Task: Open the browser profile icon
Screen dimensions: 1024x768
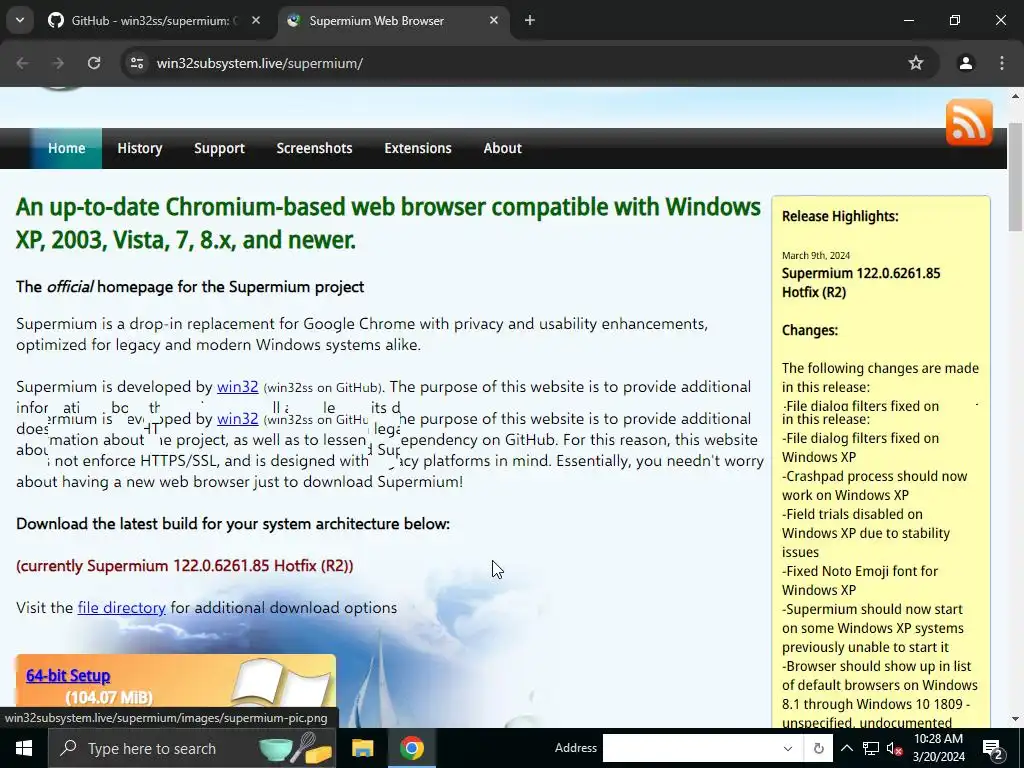Action: (x=965, y=63)
